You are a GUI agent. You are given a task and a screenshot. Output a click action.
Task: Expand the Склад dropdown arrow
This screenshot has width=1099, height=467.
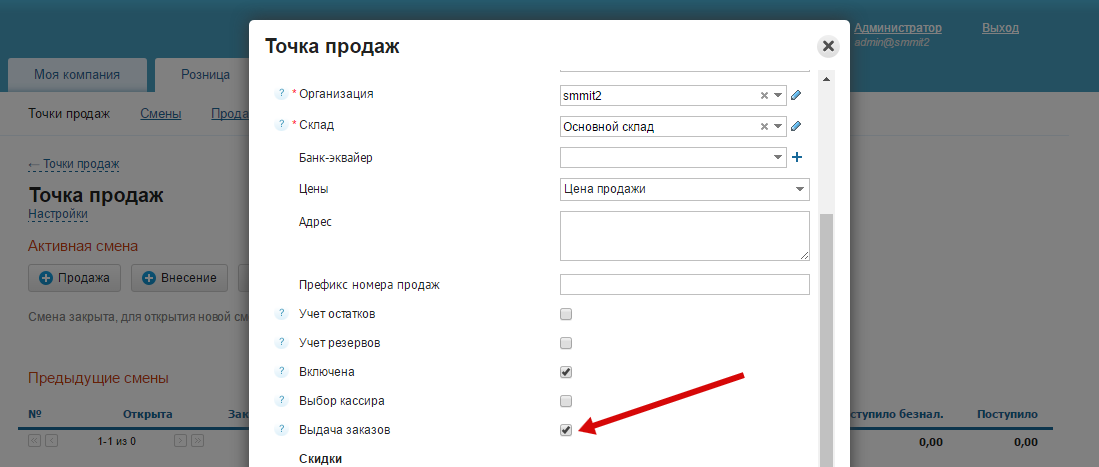[x=778, y=127]
